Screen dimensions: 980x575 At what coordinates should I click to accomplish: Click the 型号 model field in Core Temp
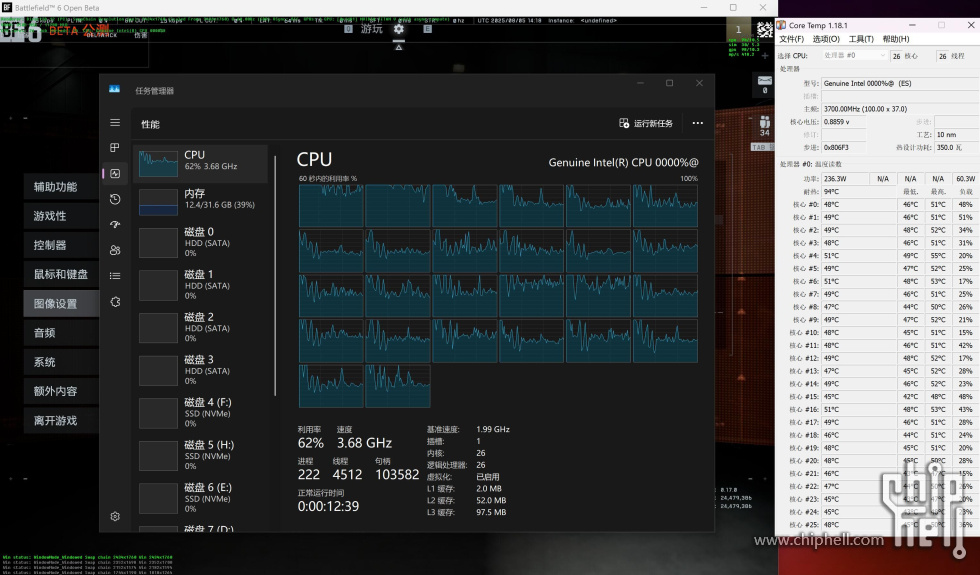899,83
